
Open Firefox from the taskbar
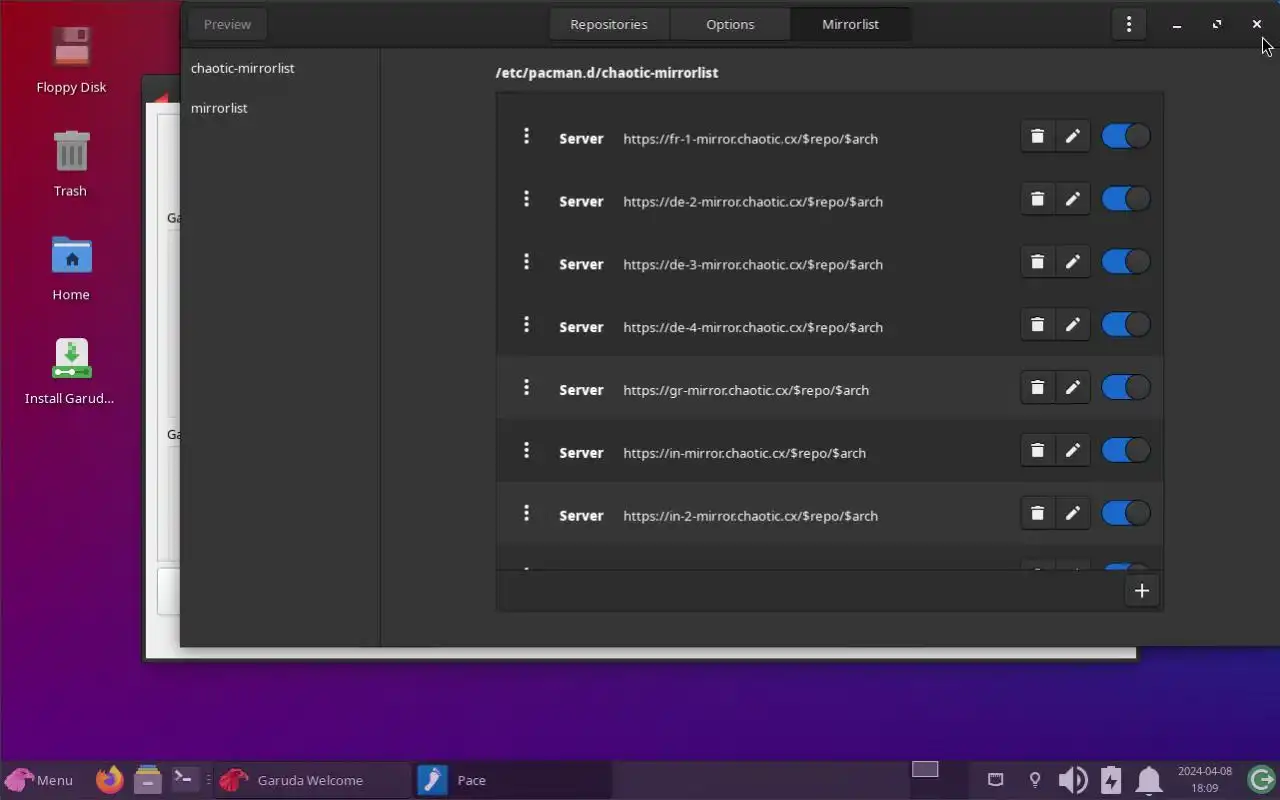tap(109, 780)
